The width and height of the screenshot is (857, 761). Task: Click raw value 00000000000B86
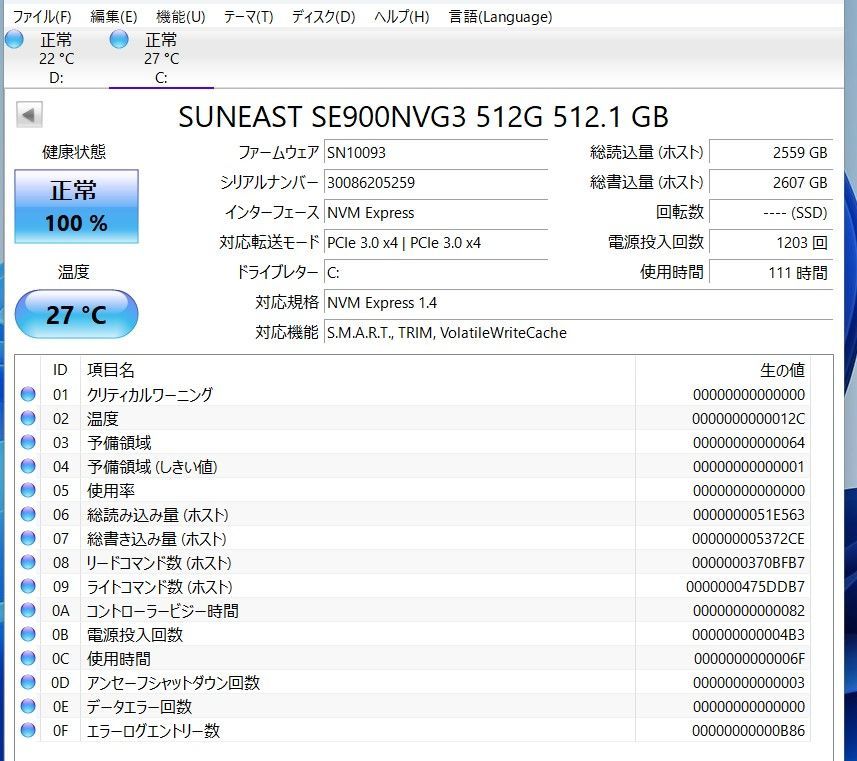point(748,731)
